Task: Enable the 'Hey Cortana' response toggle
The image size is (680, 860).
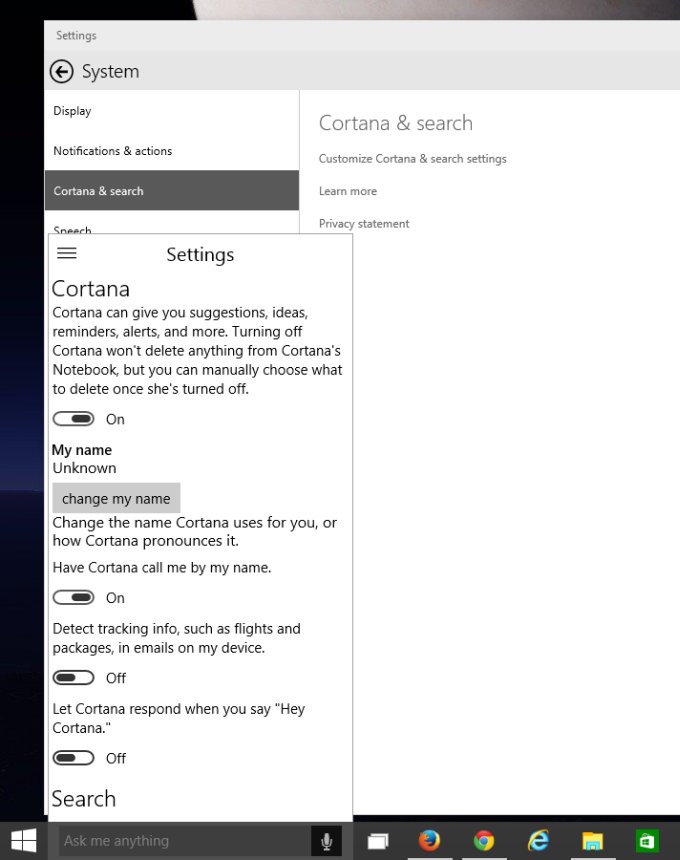Action: click(73, 758)
